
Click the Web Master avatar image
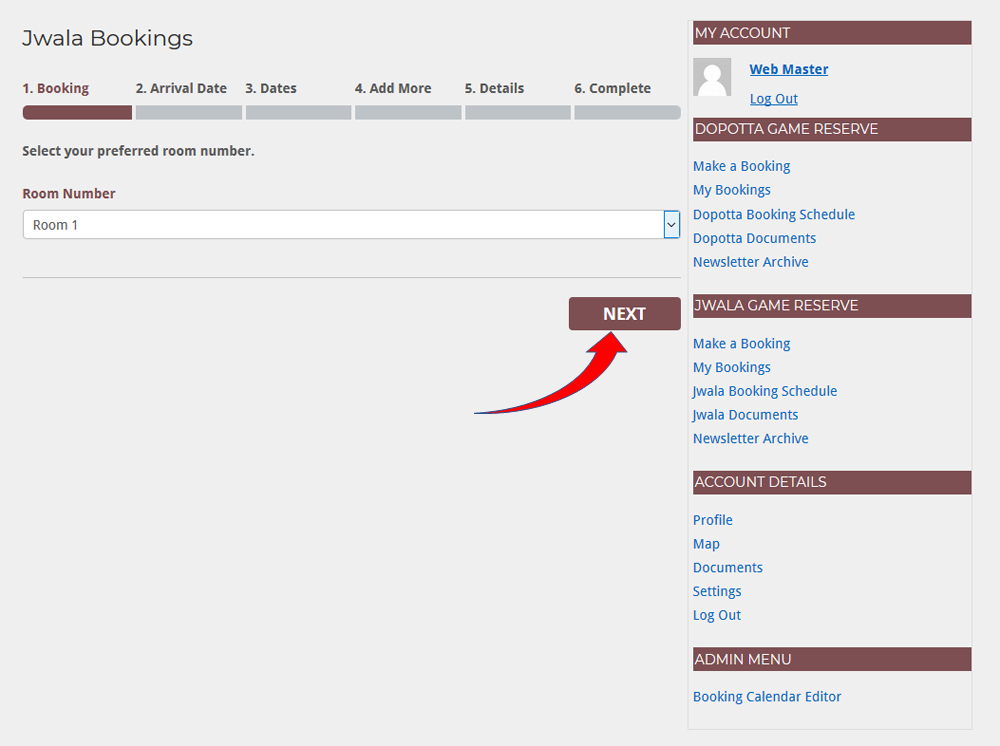pyautogui.click(x=712, y=77)
